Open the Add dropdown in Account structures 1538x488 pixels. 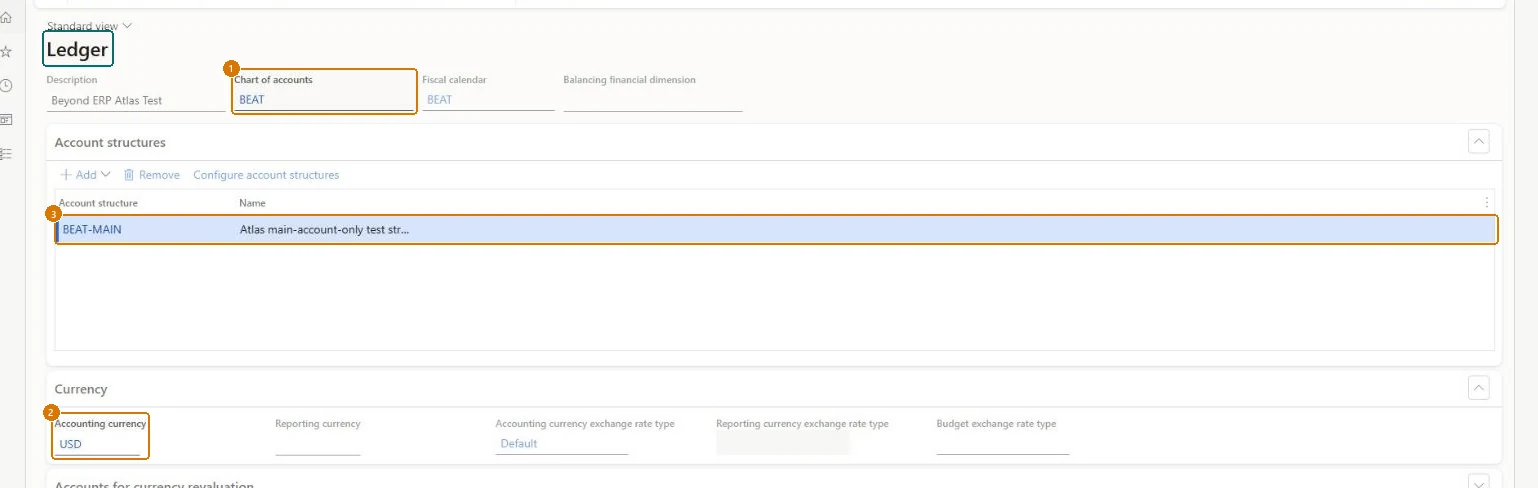(85, 175)
